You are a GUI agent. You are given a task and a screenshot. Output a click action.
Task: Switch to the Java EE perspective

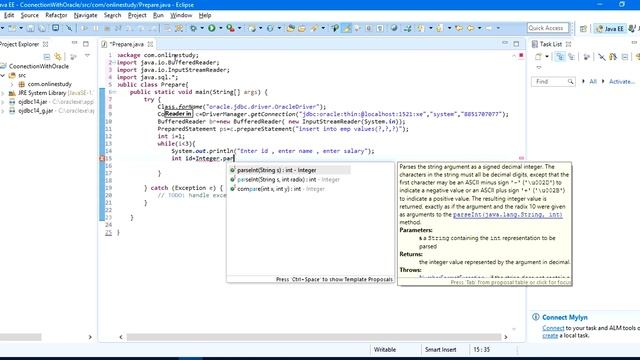[x=610, y=29]
